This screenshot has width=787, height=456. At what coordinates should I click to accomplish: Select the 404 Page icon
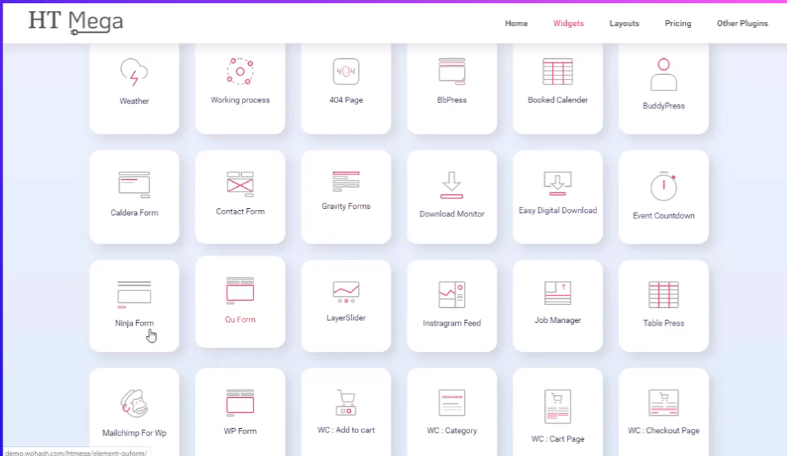[x=346, y=71]
